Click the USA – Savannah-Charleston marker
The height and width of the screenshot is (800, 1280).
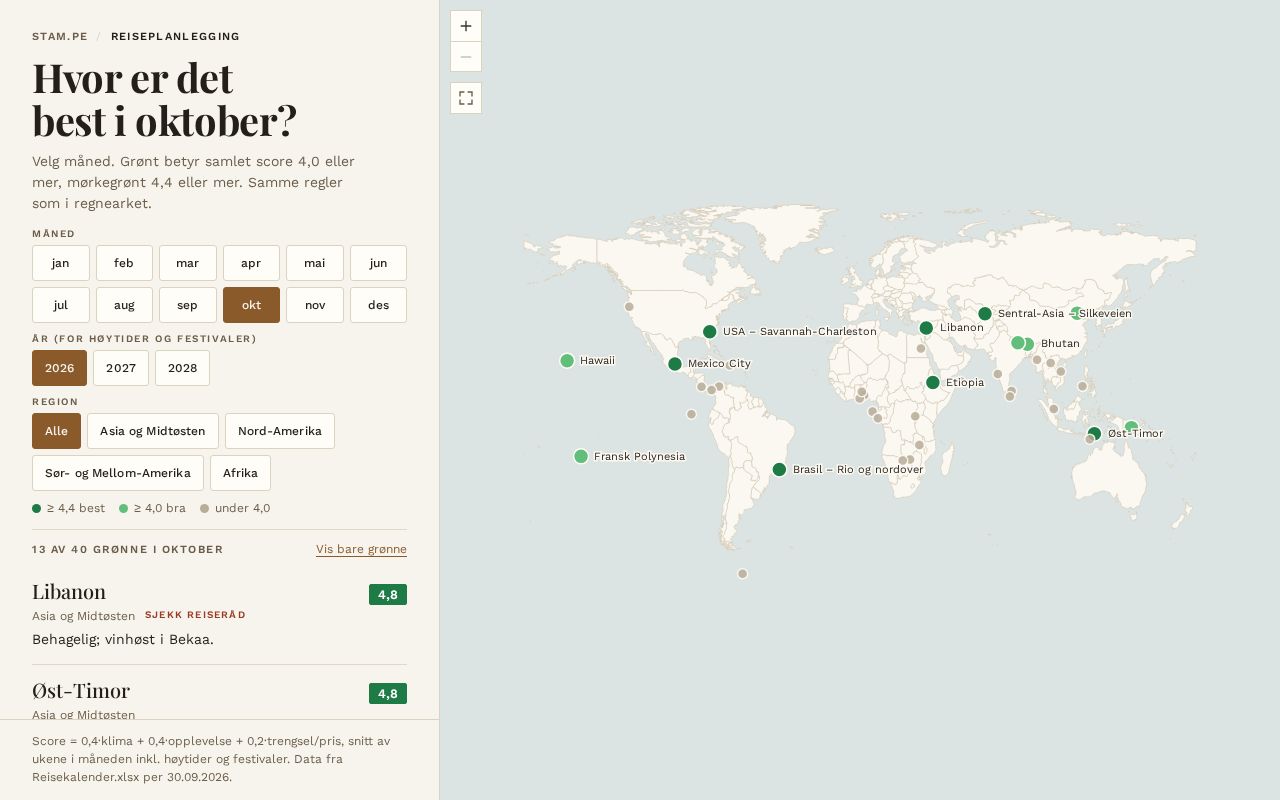coord(710,332)
